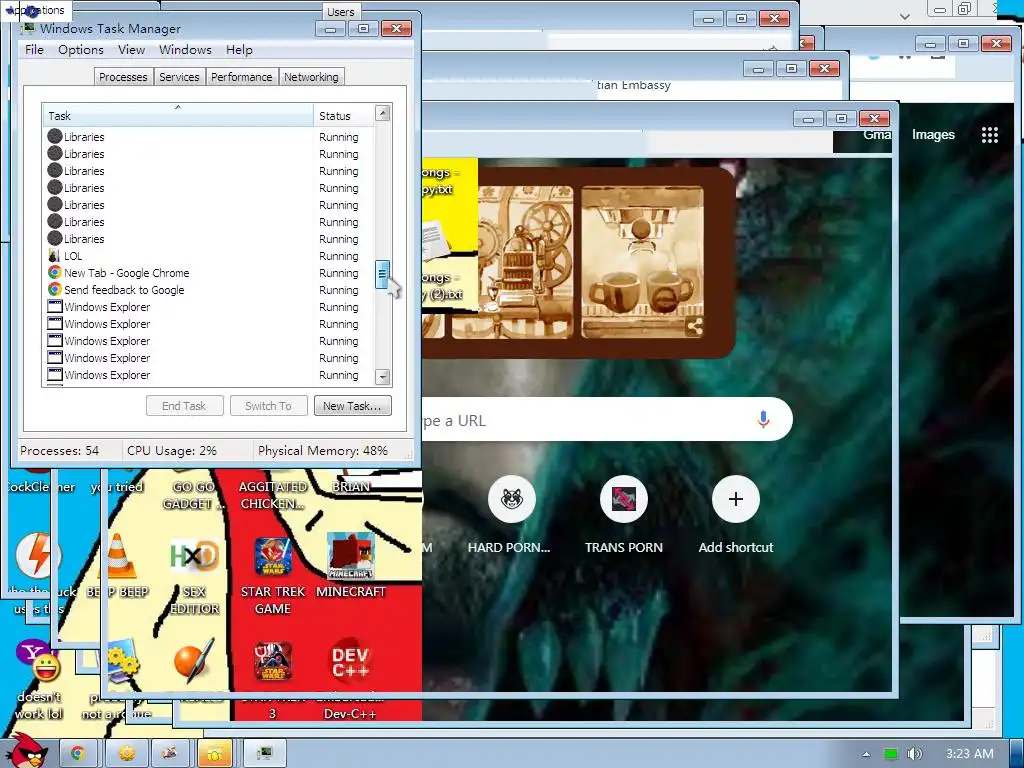Click the Physical Memory: 48% status text
The width and height of the screenshot is (1024, 768).
(x=323, y=451)
